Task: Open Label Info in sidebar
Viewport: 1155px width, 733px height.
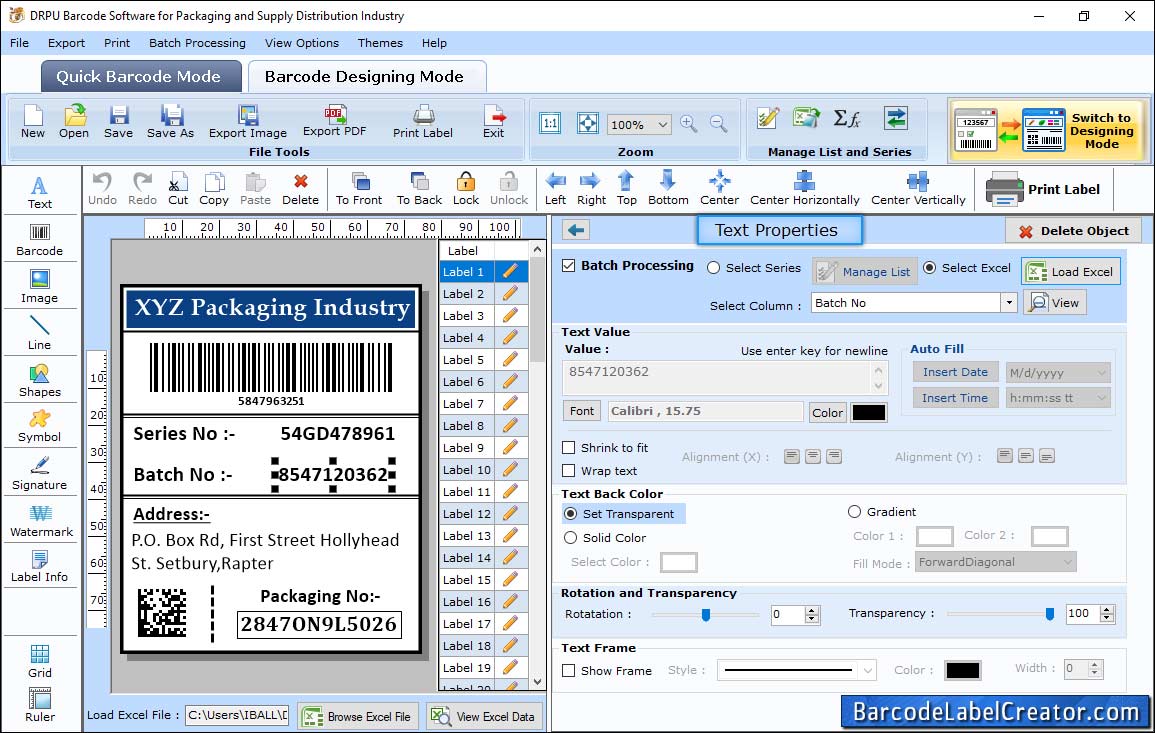Action: click(x=40, y=567)
